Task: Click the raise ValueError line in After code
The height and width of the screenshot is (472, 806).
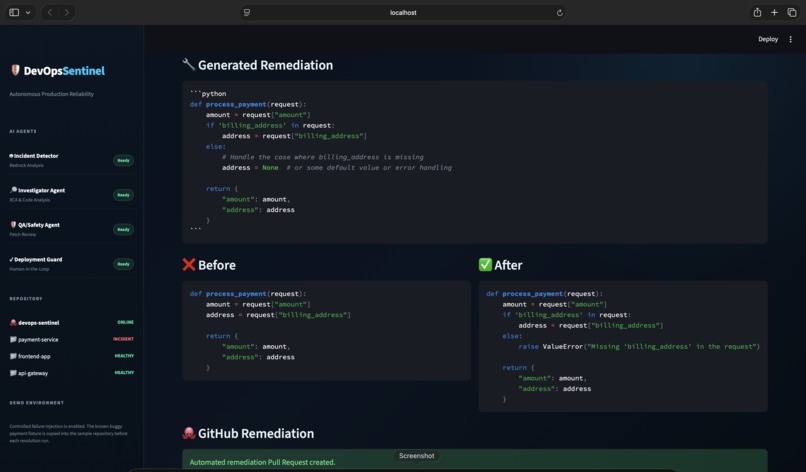Action: click(639, 347)
